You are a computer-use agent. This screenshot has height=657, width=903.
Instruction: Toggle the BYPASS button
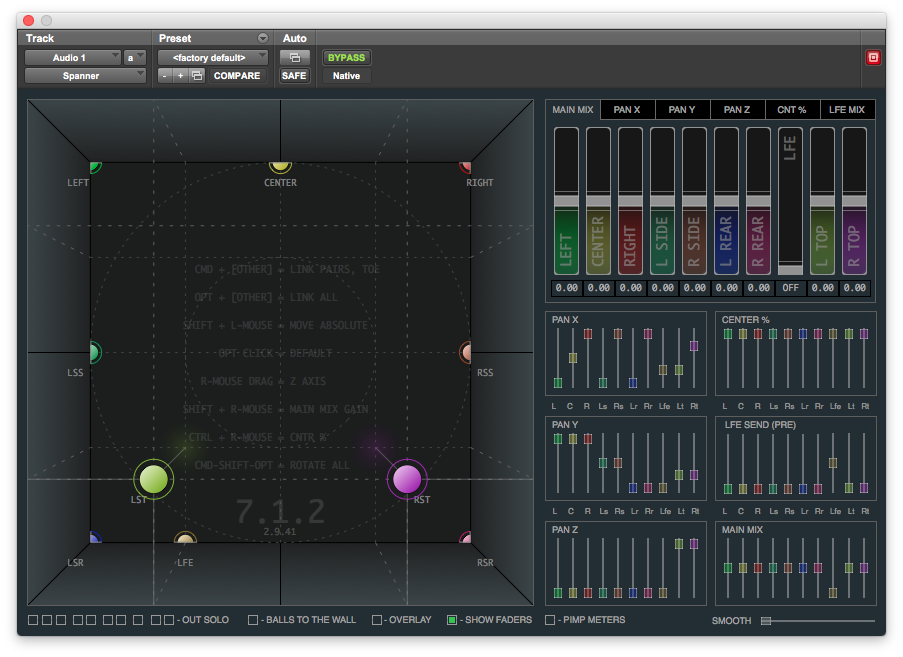tap(346, 57)
